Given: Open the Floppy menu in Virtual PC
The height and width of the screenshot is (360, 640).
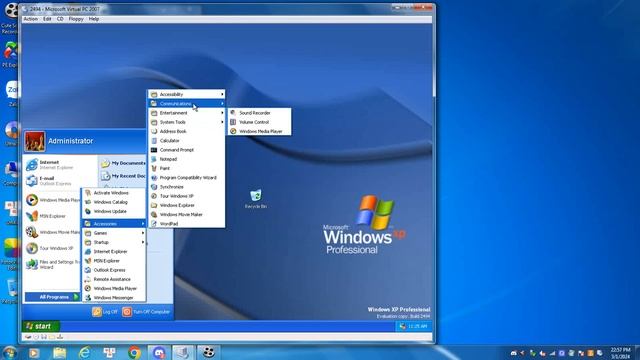Looking at the screenshot, I should point(76,19).
